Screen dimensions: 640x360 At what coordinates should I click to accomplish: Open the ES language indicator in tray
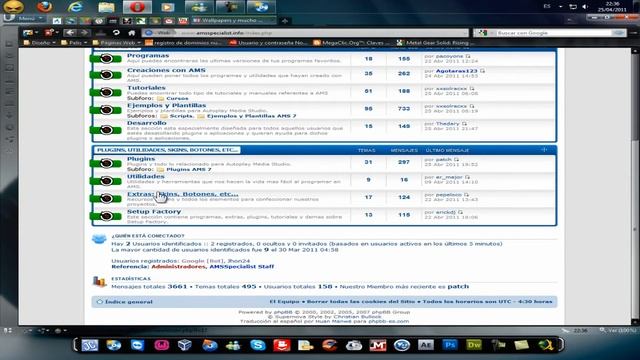click(x=547, y=6)
